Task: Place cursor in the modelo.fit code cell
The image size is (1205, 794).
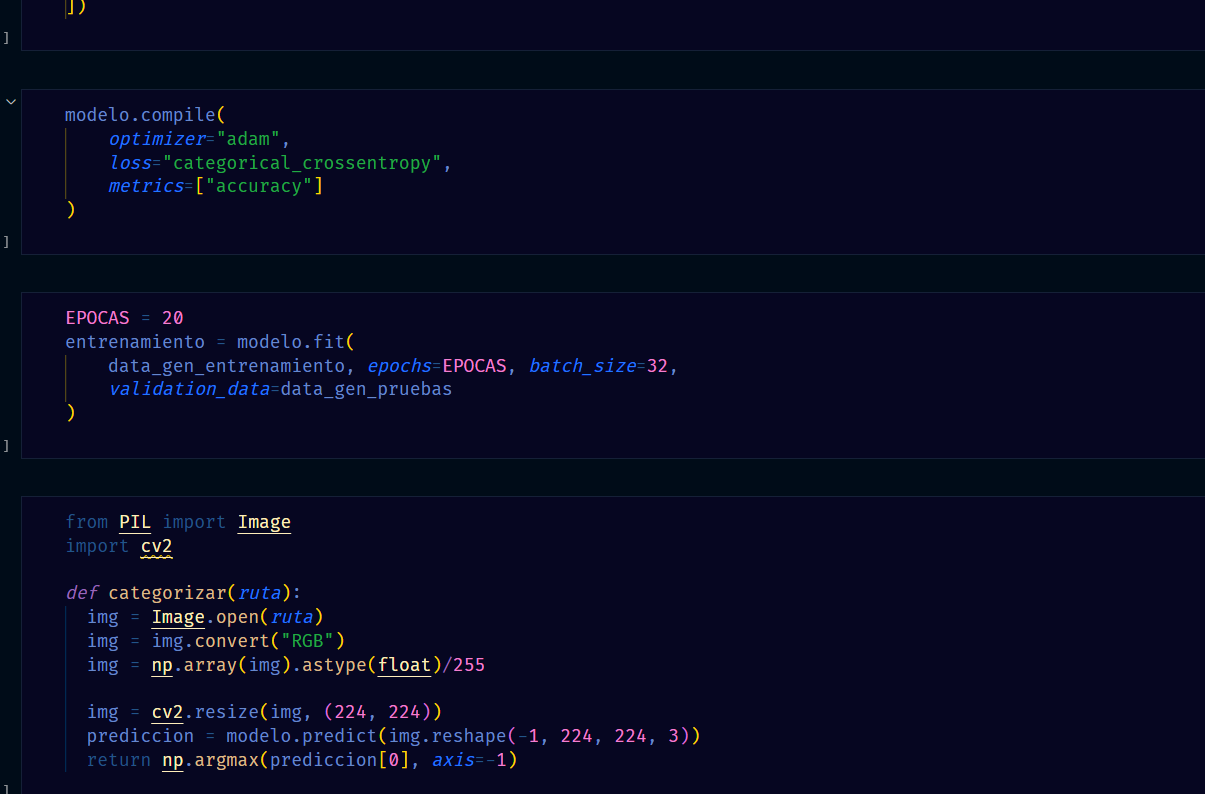Action: tap(612, 375)
